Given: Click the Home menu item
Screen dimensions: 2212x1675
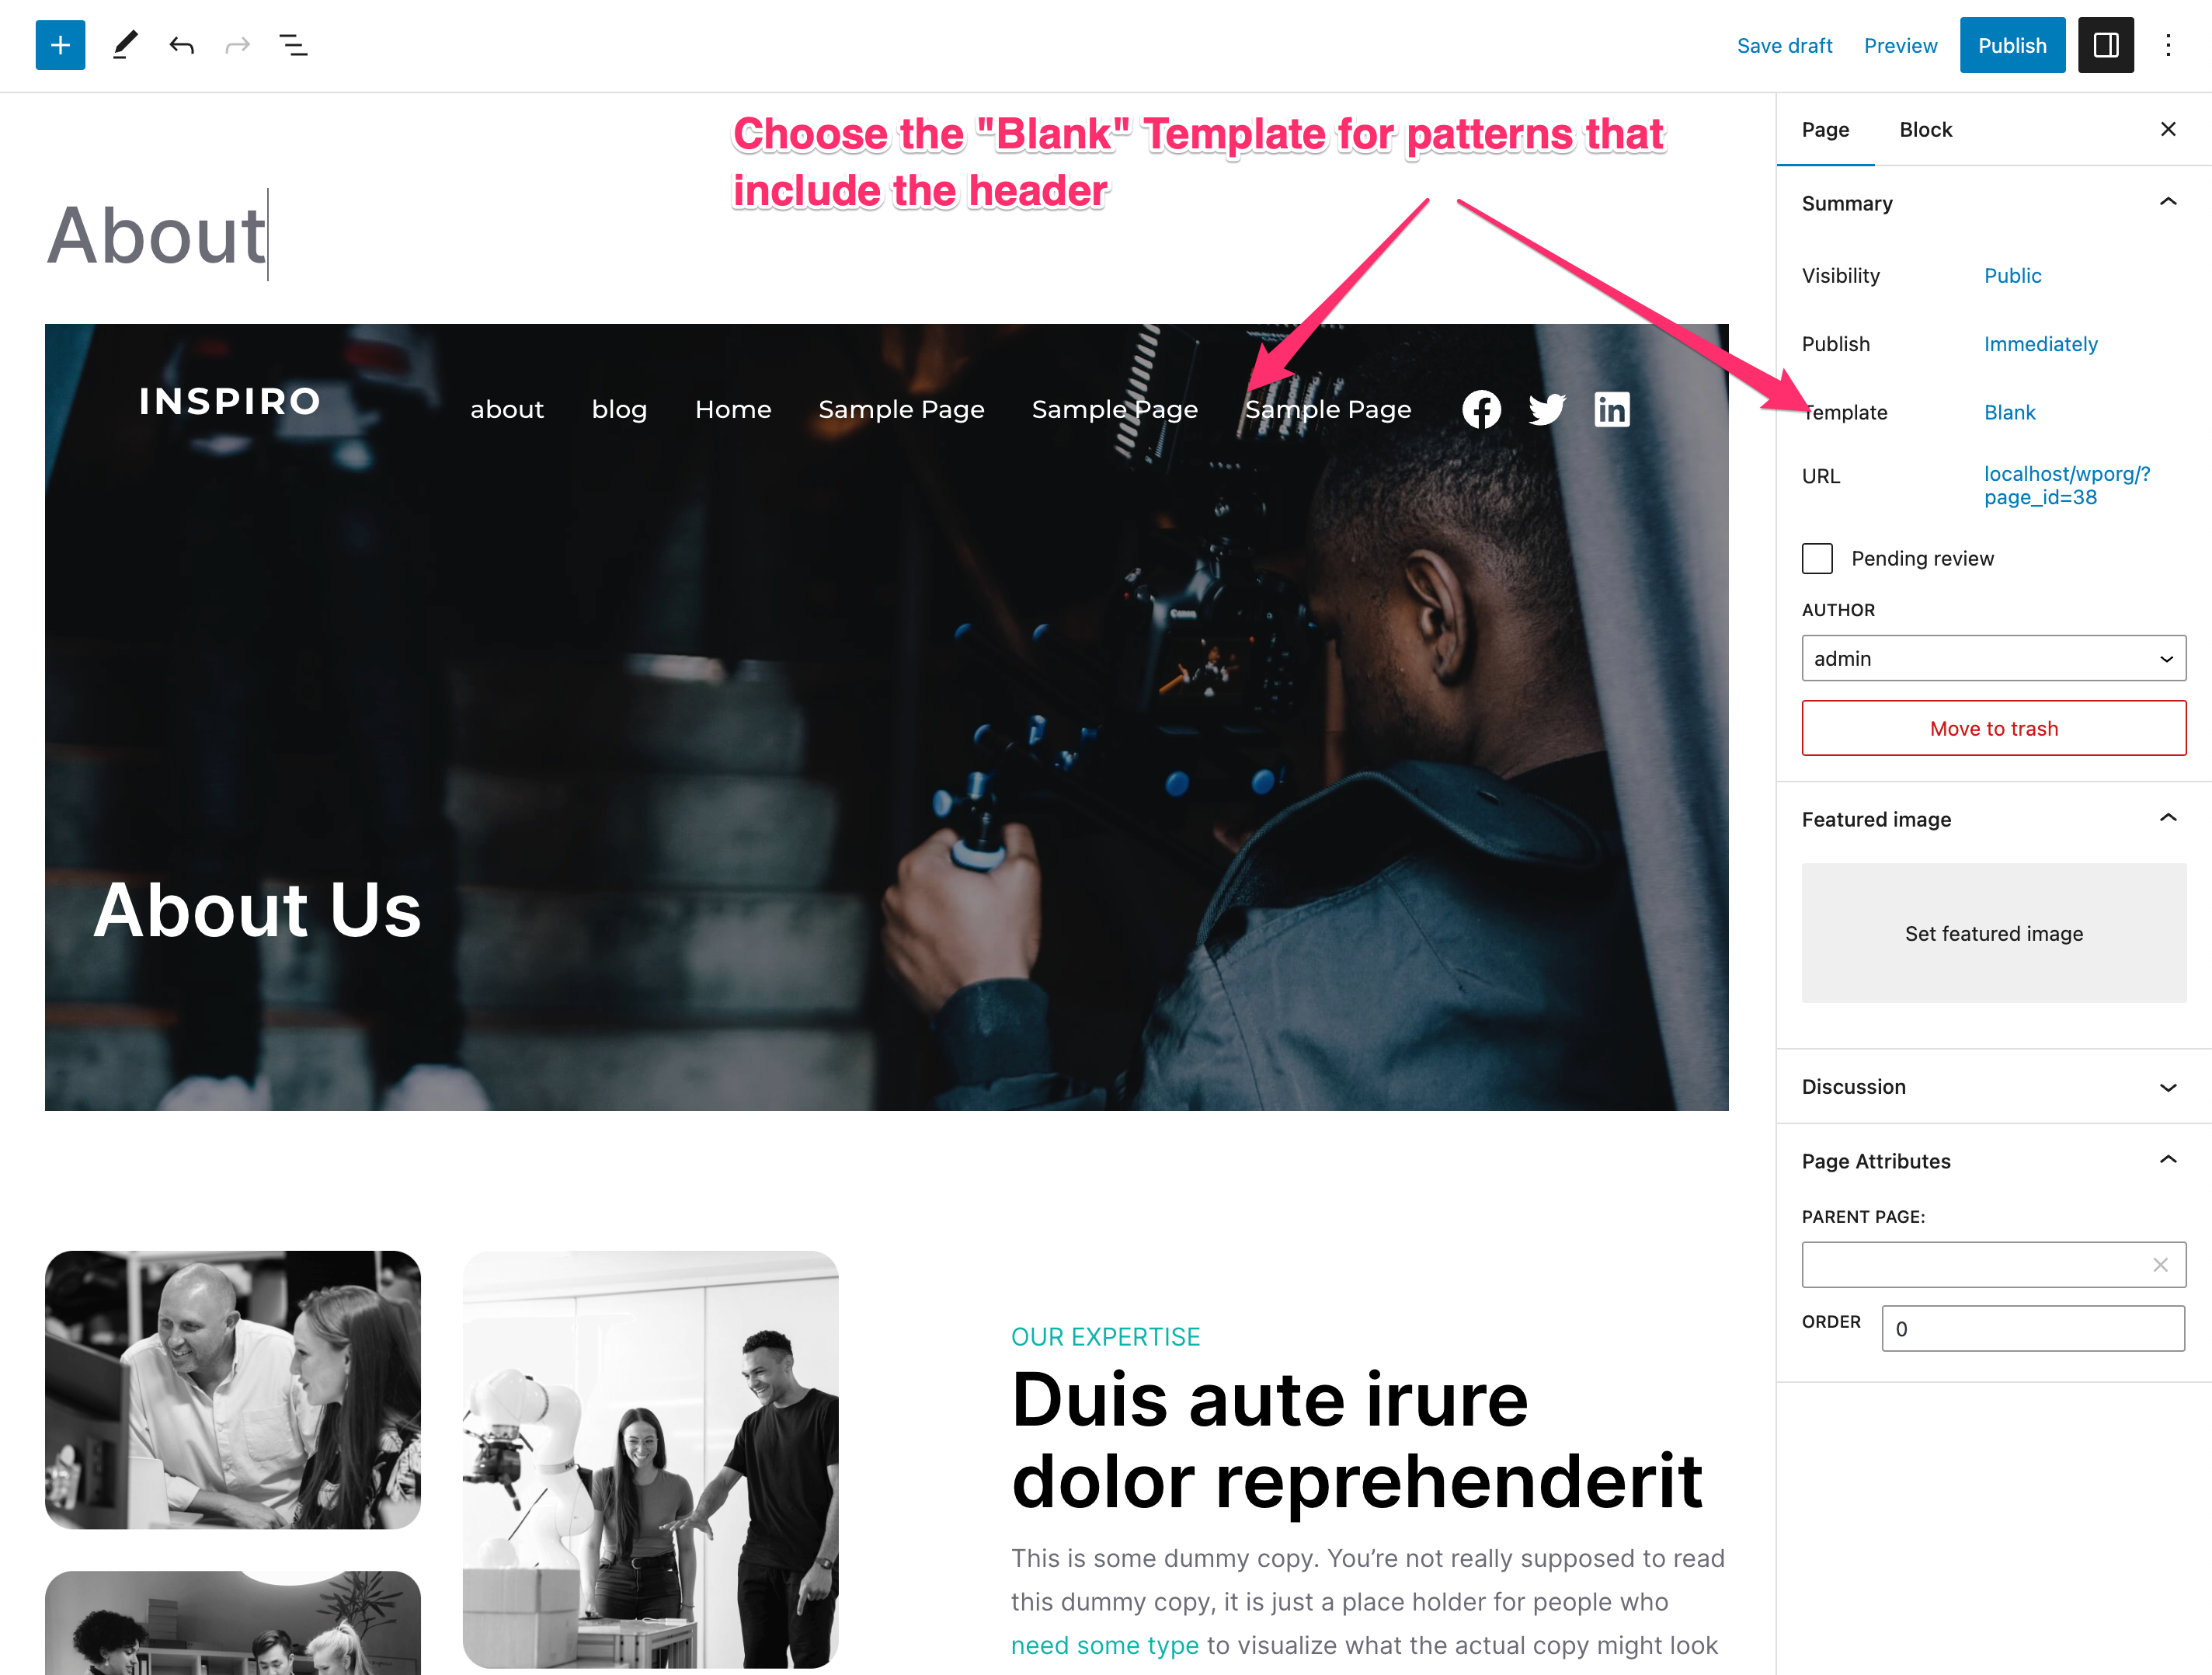Looking at the screenshot, I should coord(733,409).
